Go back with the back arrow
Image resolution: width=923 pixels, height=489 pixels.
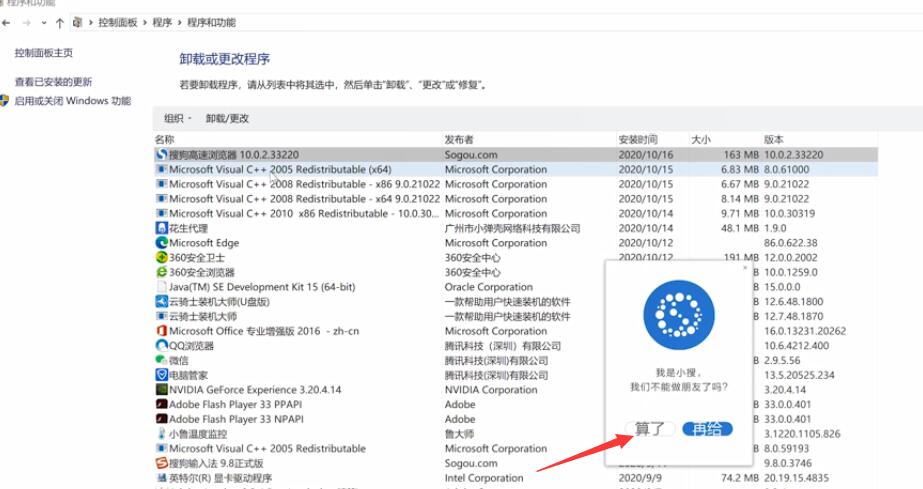coord(6,23)
